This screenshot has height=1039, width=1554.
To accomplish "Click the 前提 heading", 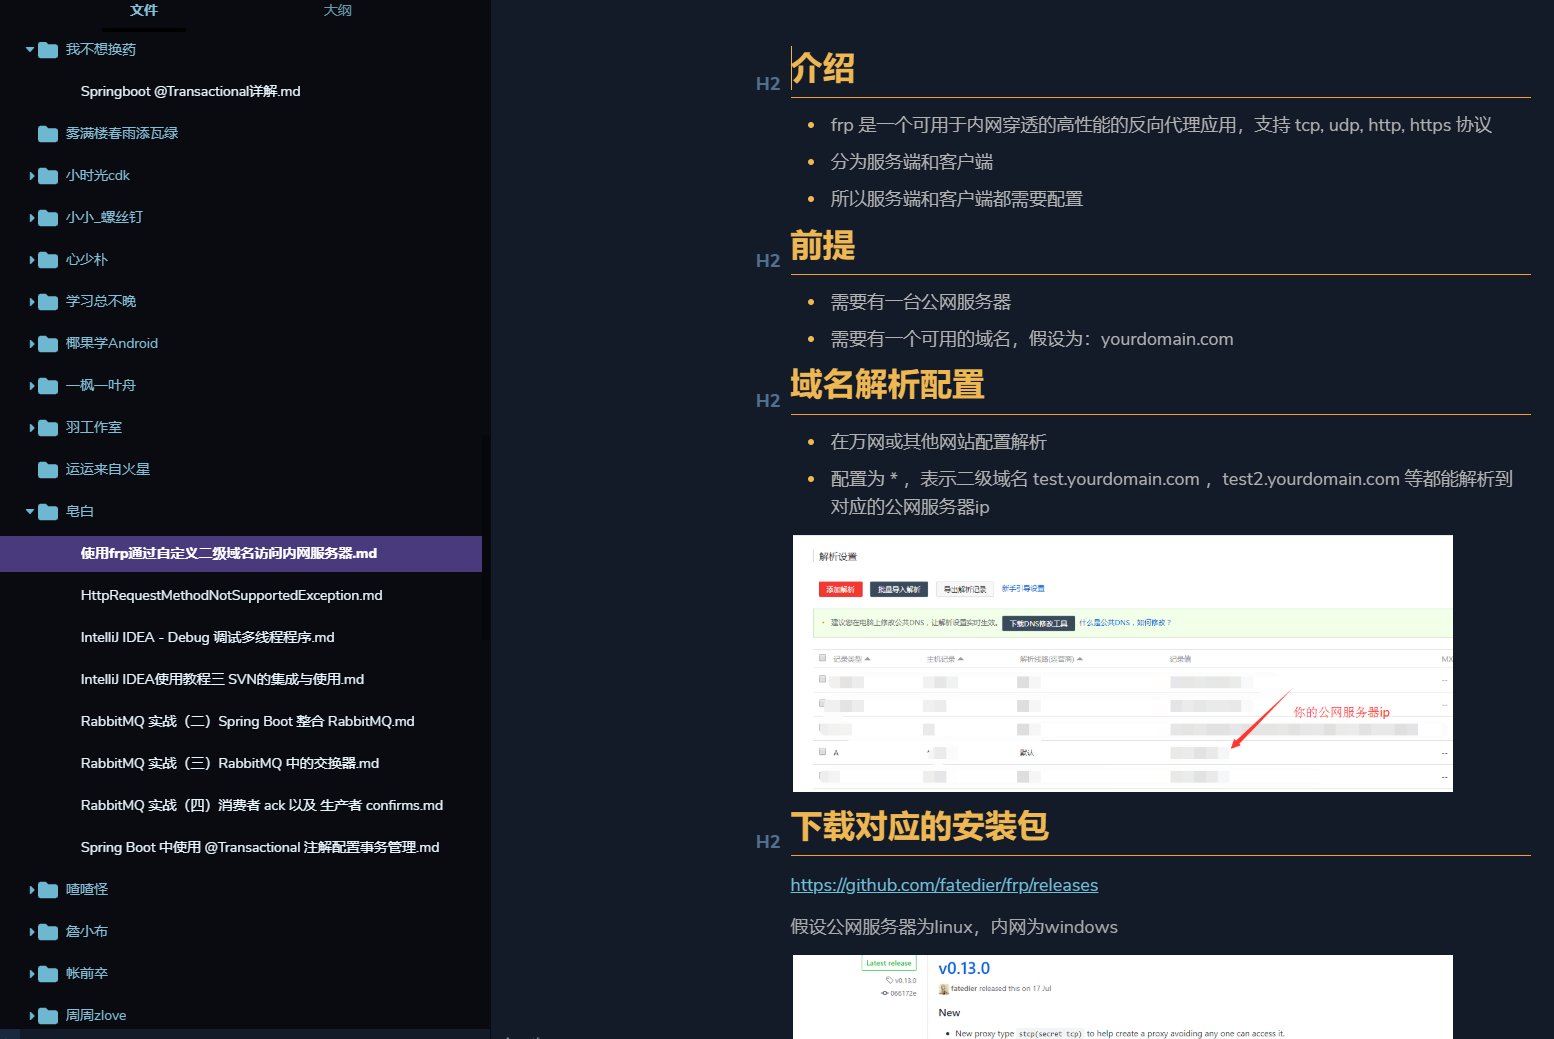I will (823, 245).
